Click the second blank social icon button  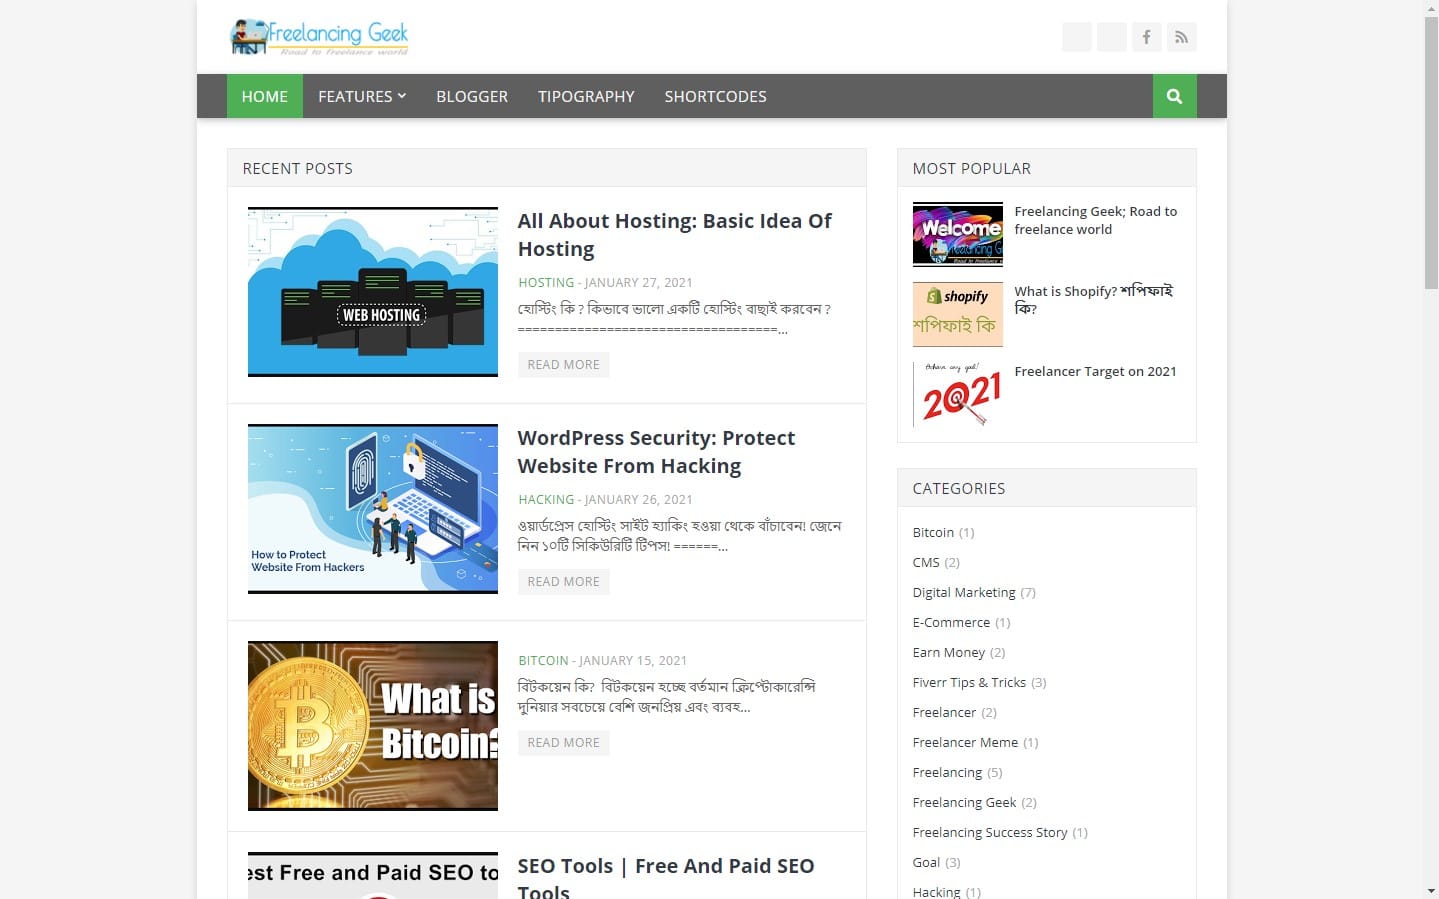1111,37
